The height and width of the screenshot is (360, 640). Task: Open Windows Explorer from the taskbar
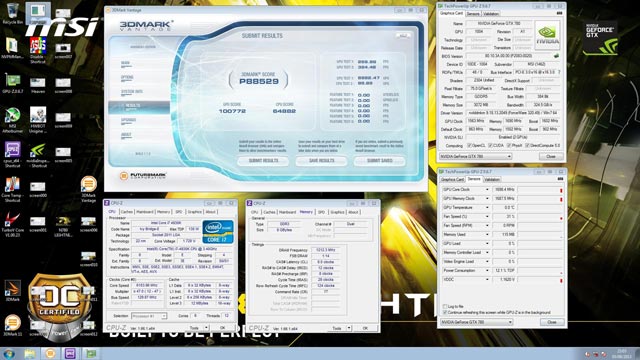[30, 353]
